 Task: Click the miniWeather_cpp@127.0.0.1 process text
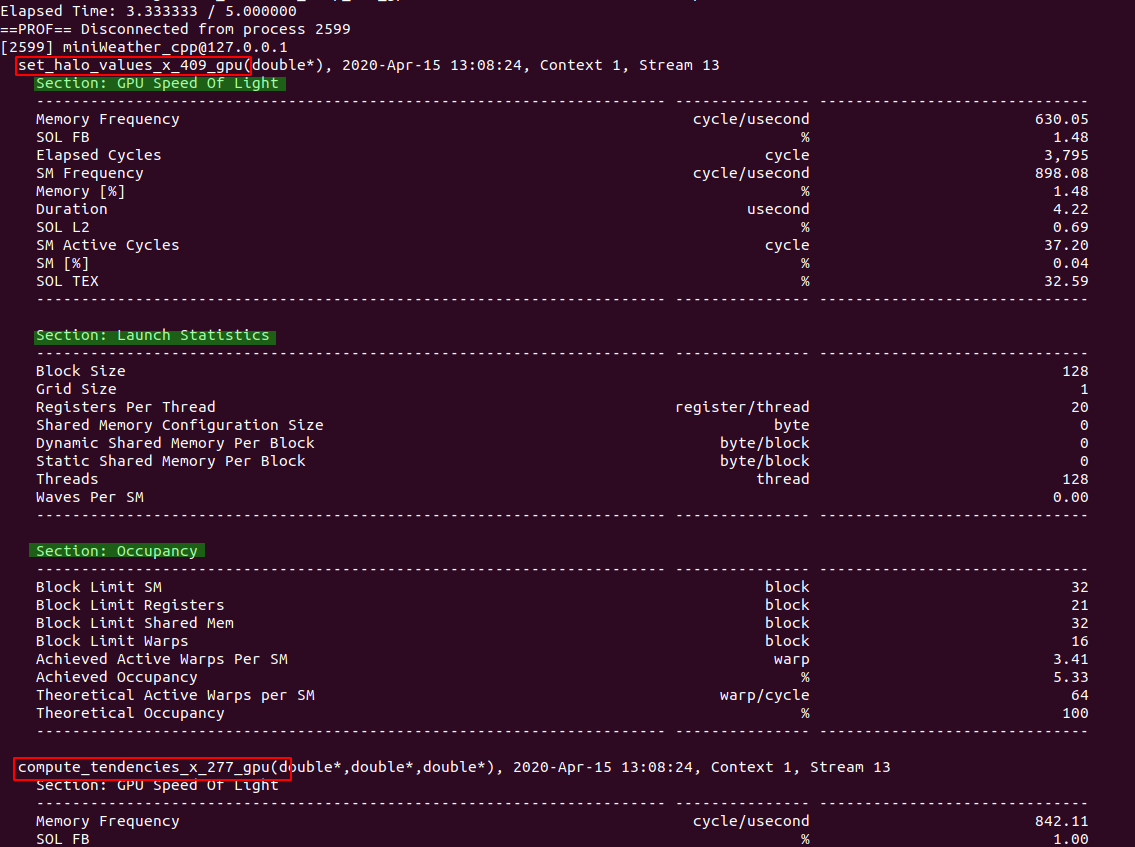pyautogui.click(x=174, y=47)
